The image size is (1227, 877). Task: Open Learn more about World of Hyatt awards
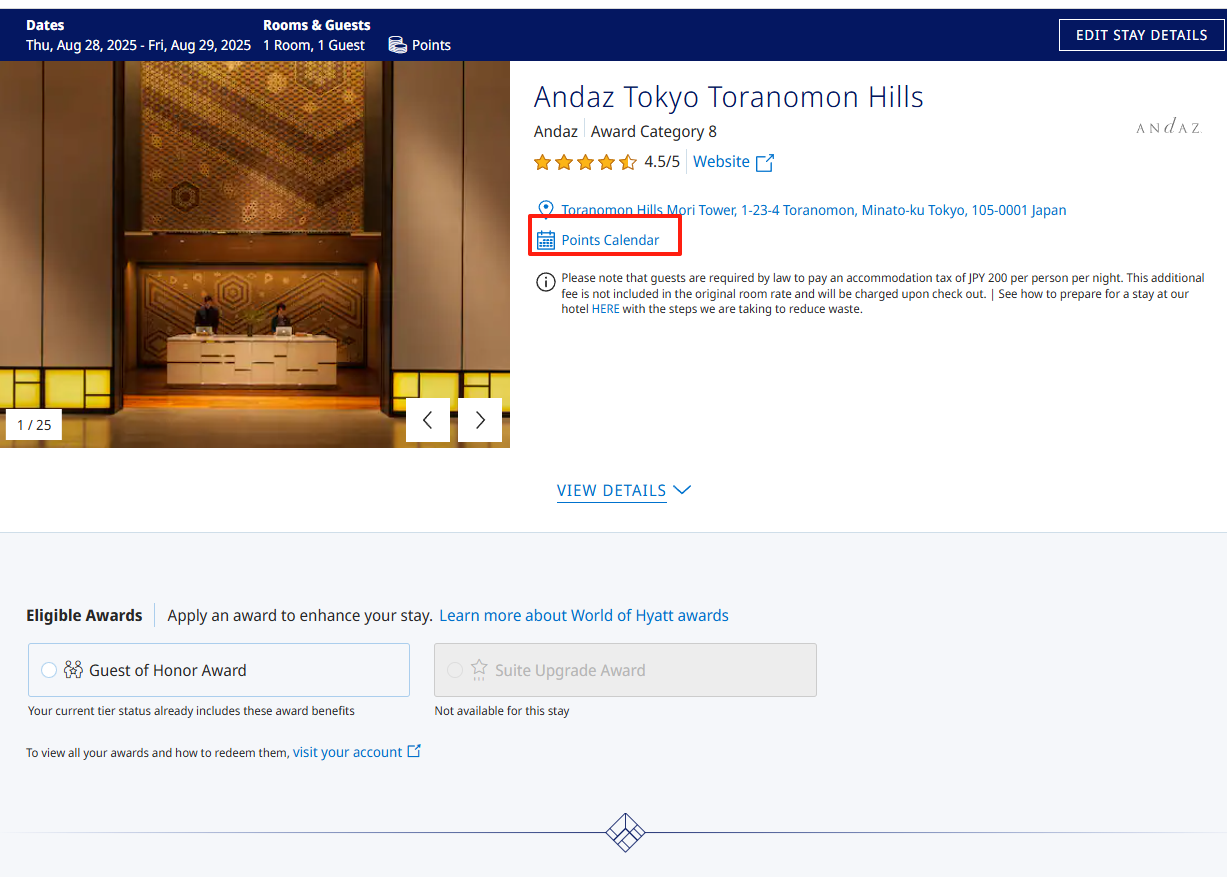coord(584,616)
